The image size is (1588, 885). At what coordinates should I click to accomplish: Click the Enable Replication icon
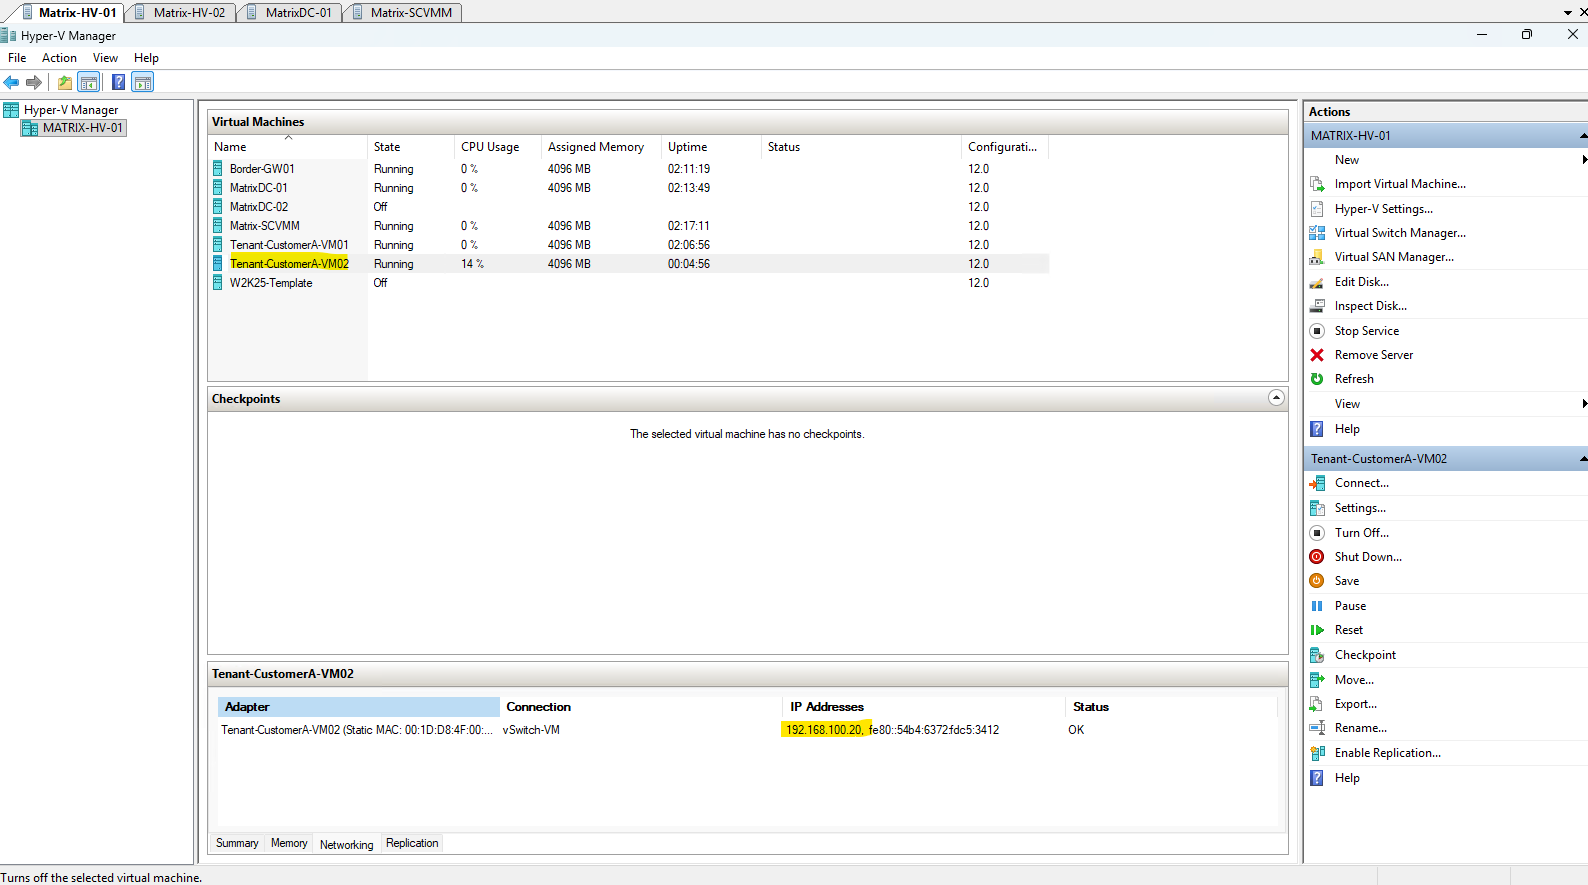tap(1317, 753)
